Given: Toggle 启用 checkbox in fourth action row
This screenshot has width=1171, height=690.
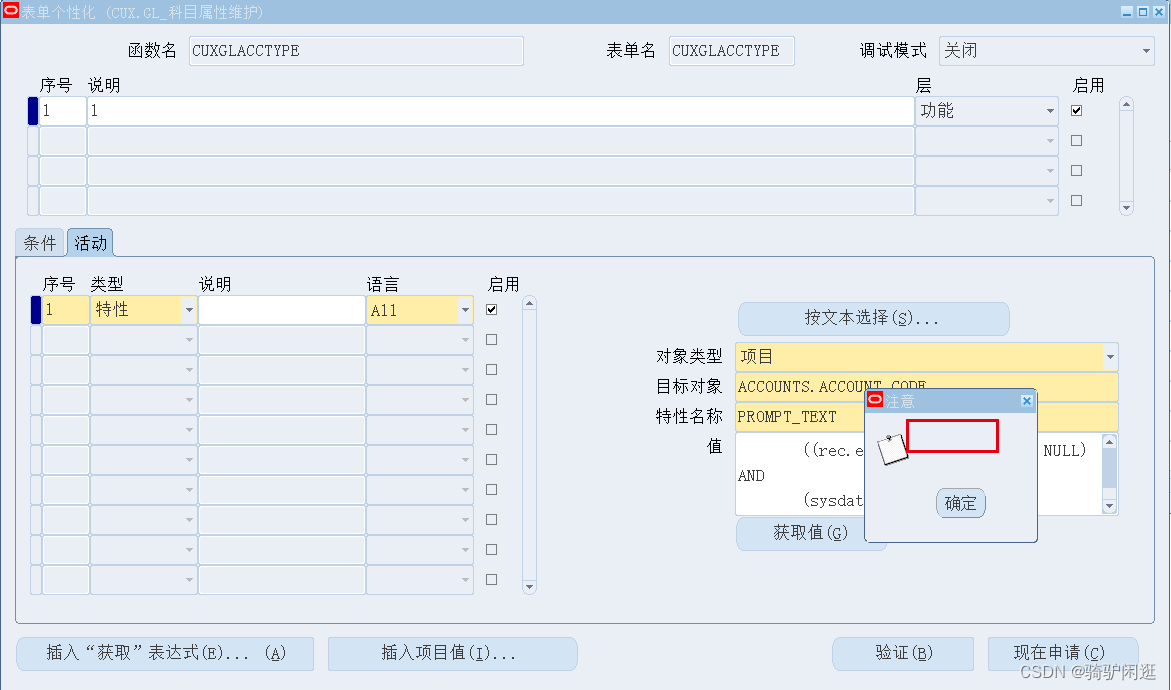Looking at the screenshot, I should 491,400.
